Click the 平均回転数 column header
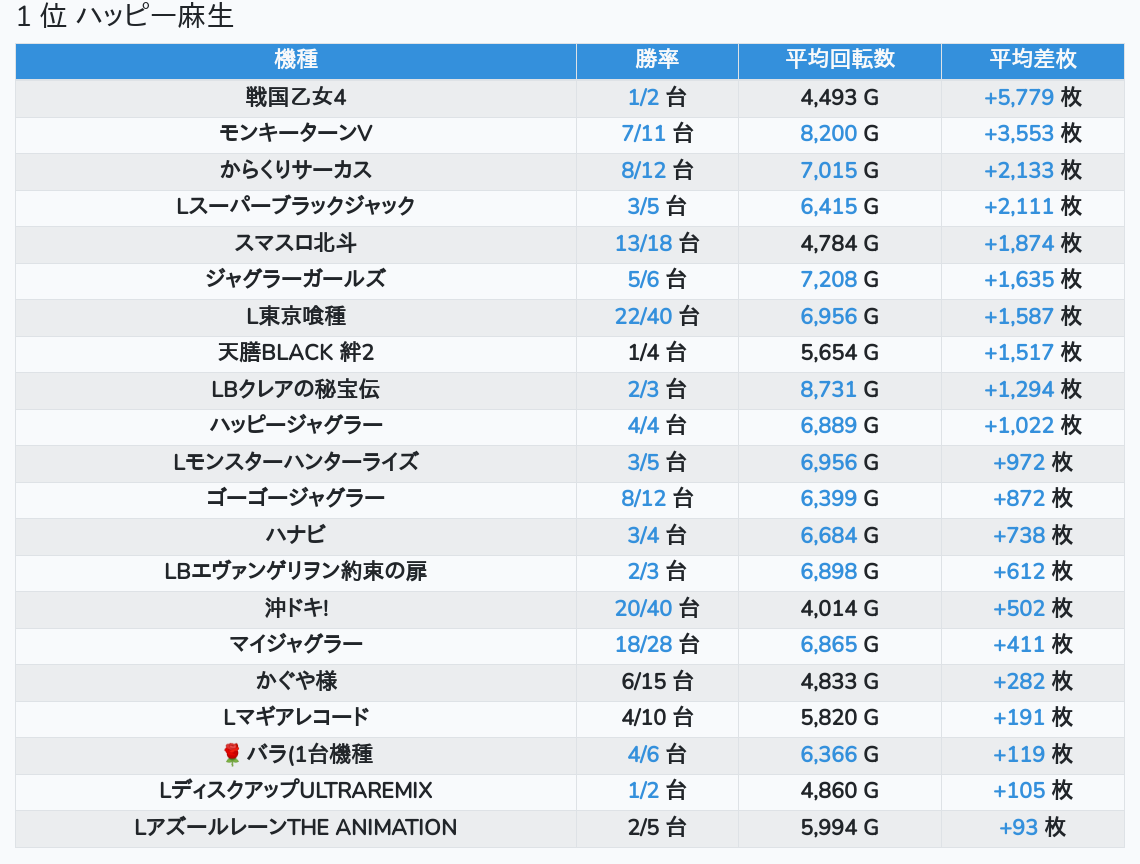The height and width of the screenshot is (864, 1140). (840, 60)
